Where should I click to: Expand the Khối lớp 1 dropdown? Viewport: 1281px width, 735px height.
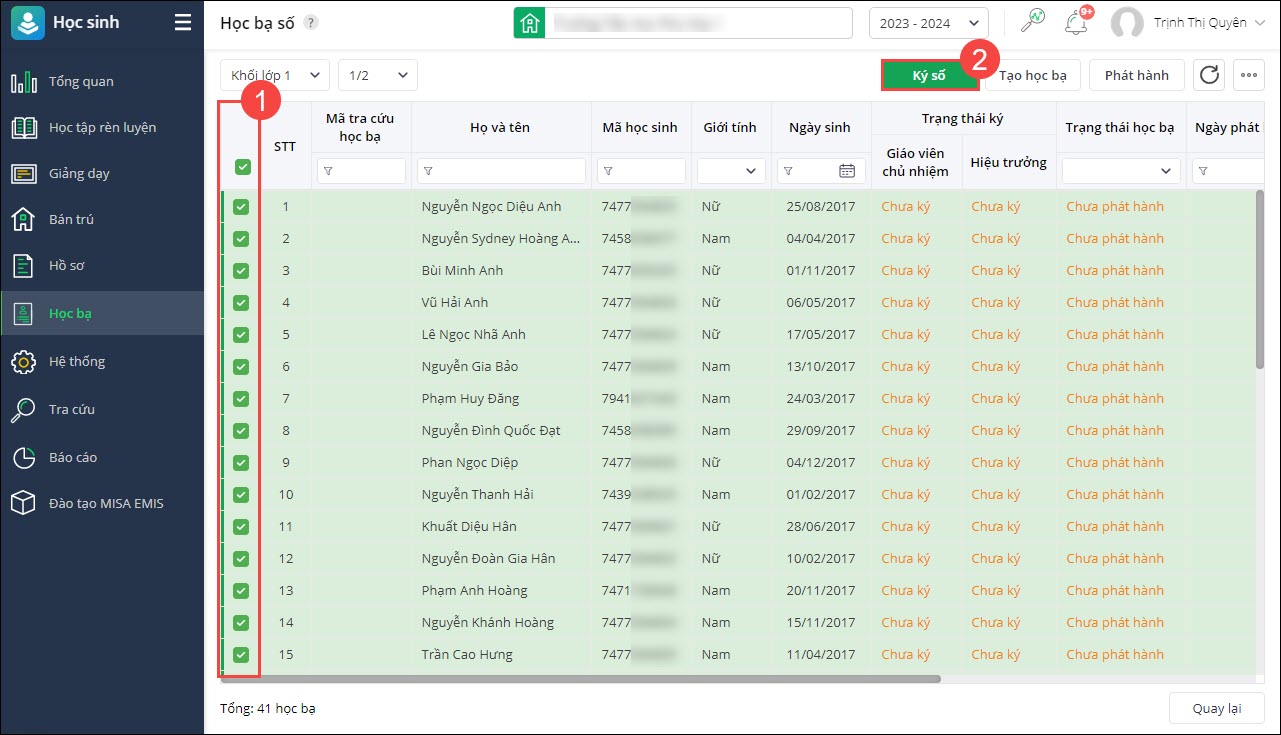click(274, 75)
